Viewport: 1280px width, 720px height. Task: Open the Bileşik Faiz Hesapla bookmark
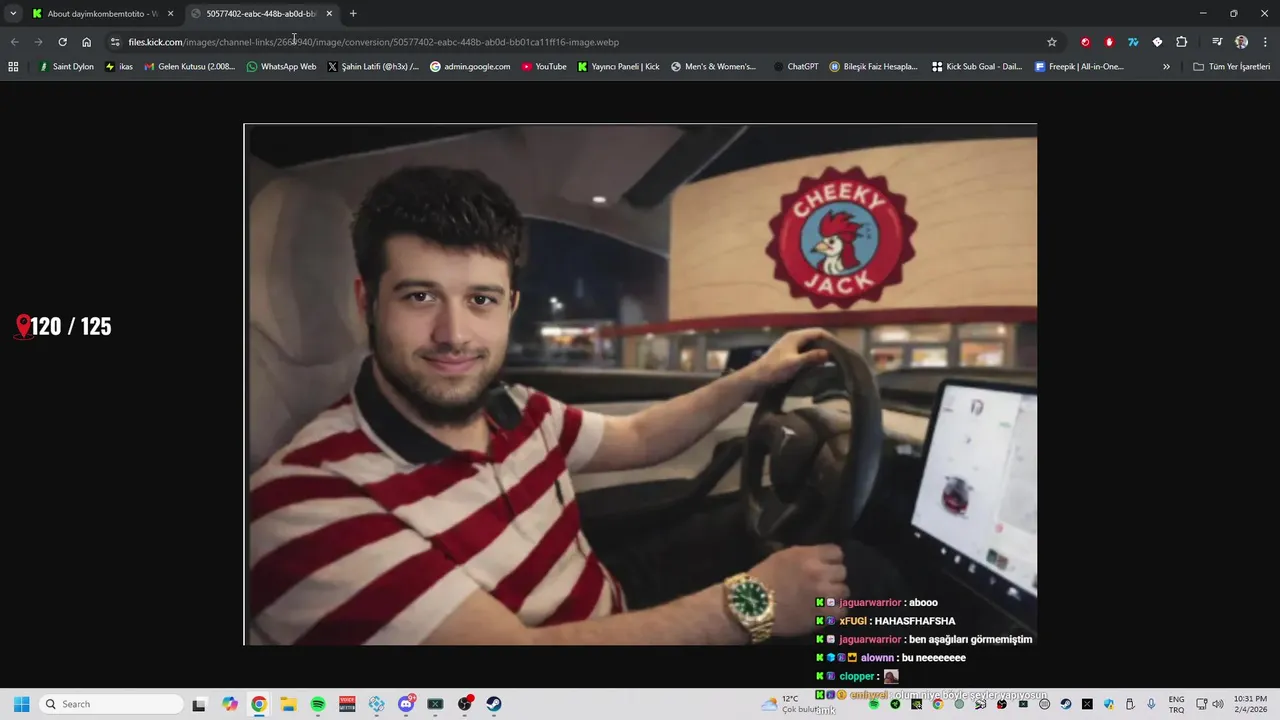pos(873,67)
